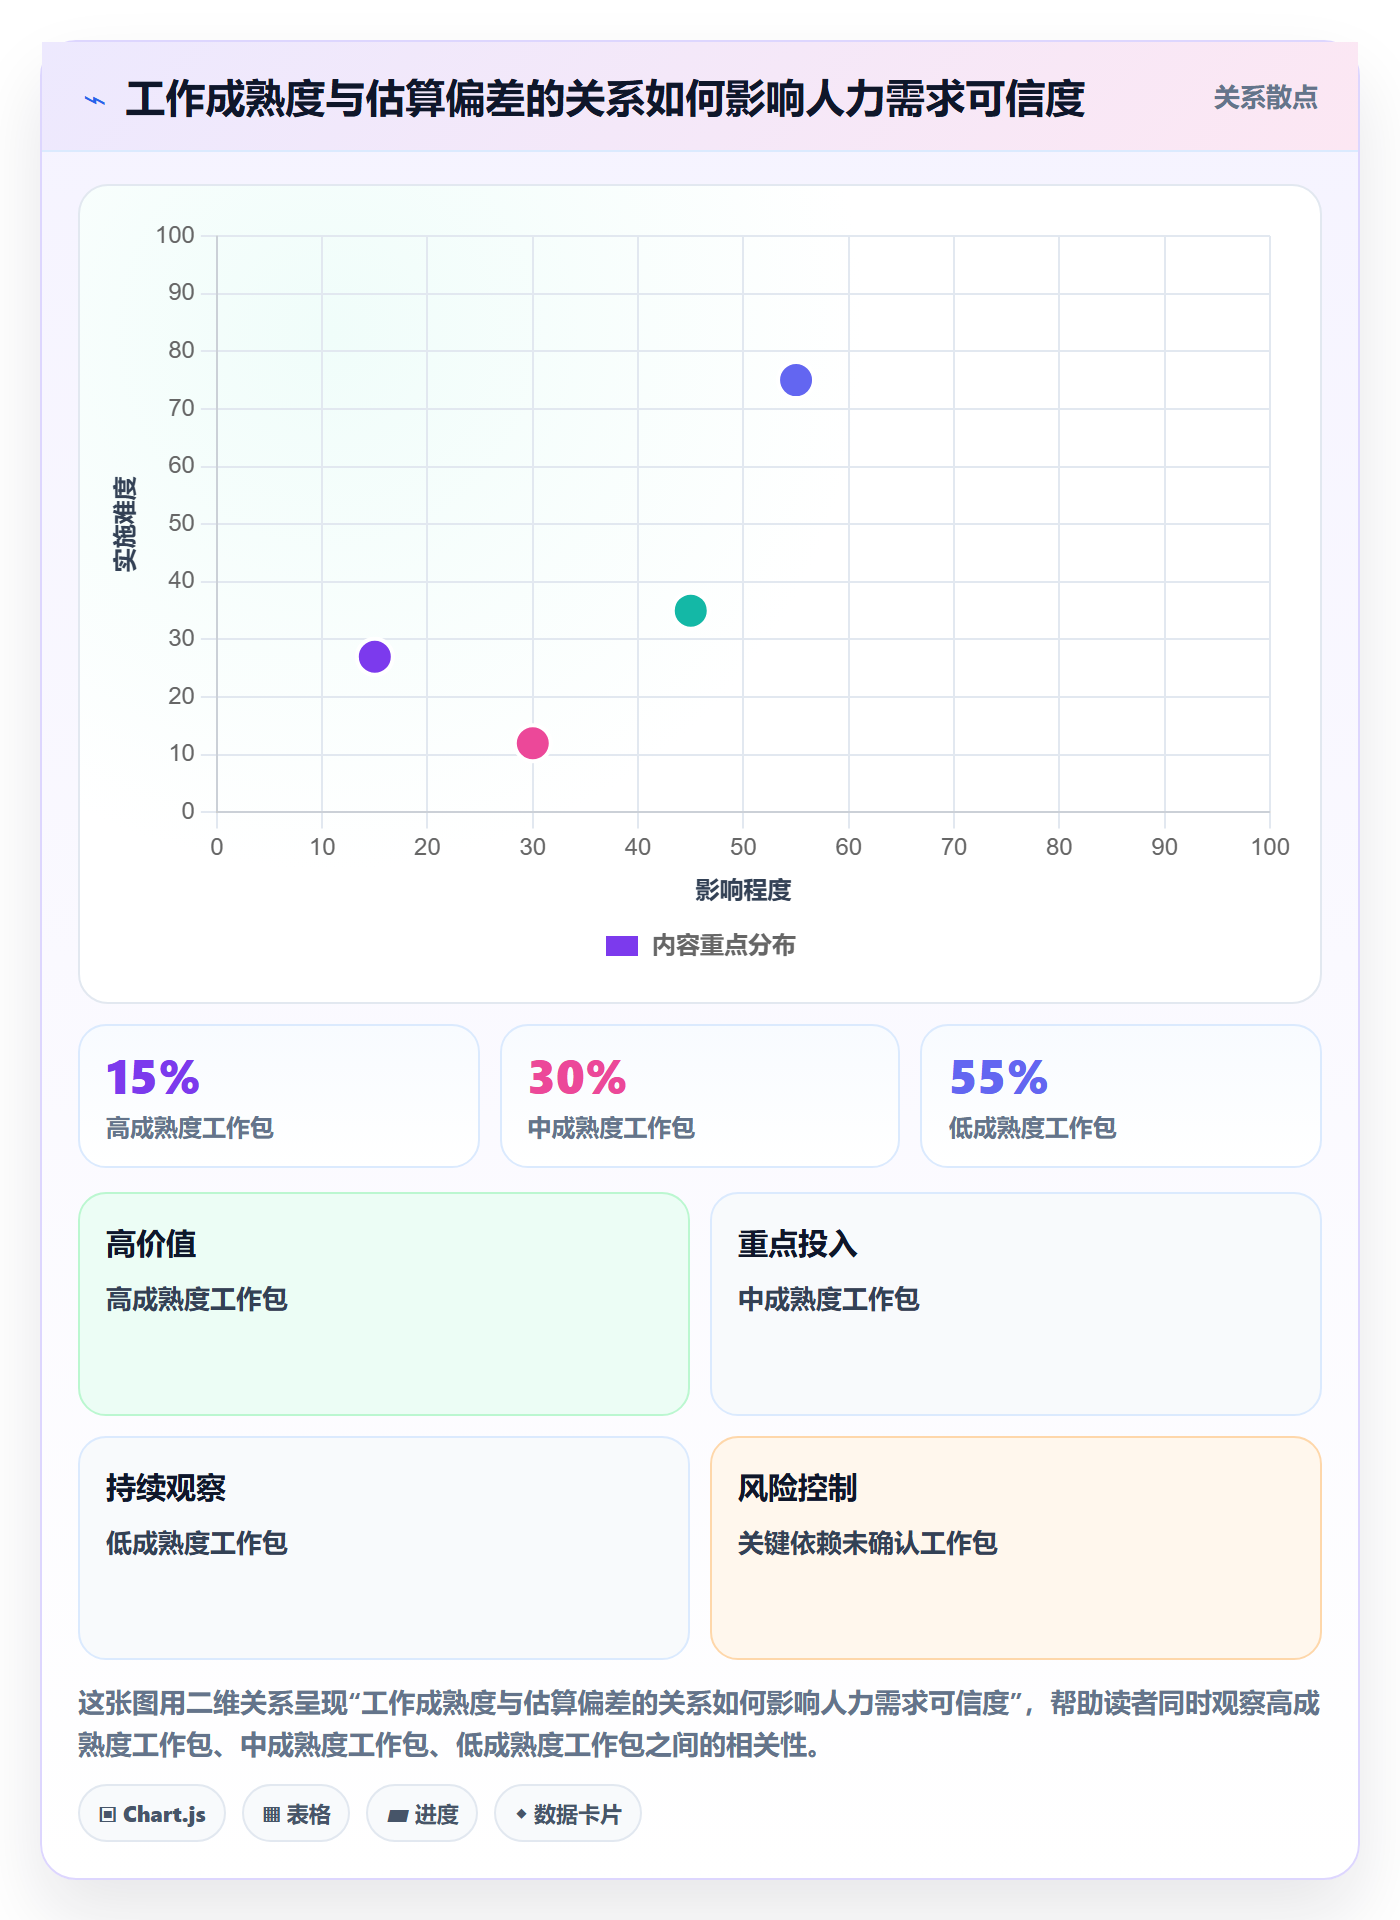Image resolution: width=1400 pixels, height=1920 pixels.
Task: Click the lightning bolt icon beside the title
Action: (x=95, y=100)
